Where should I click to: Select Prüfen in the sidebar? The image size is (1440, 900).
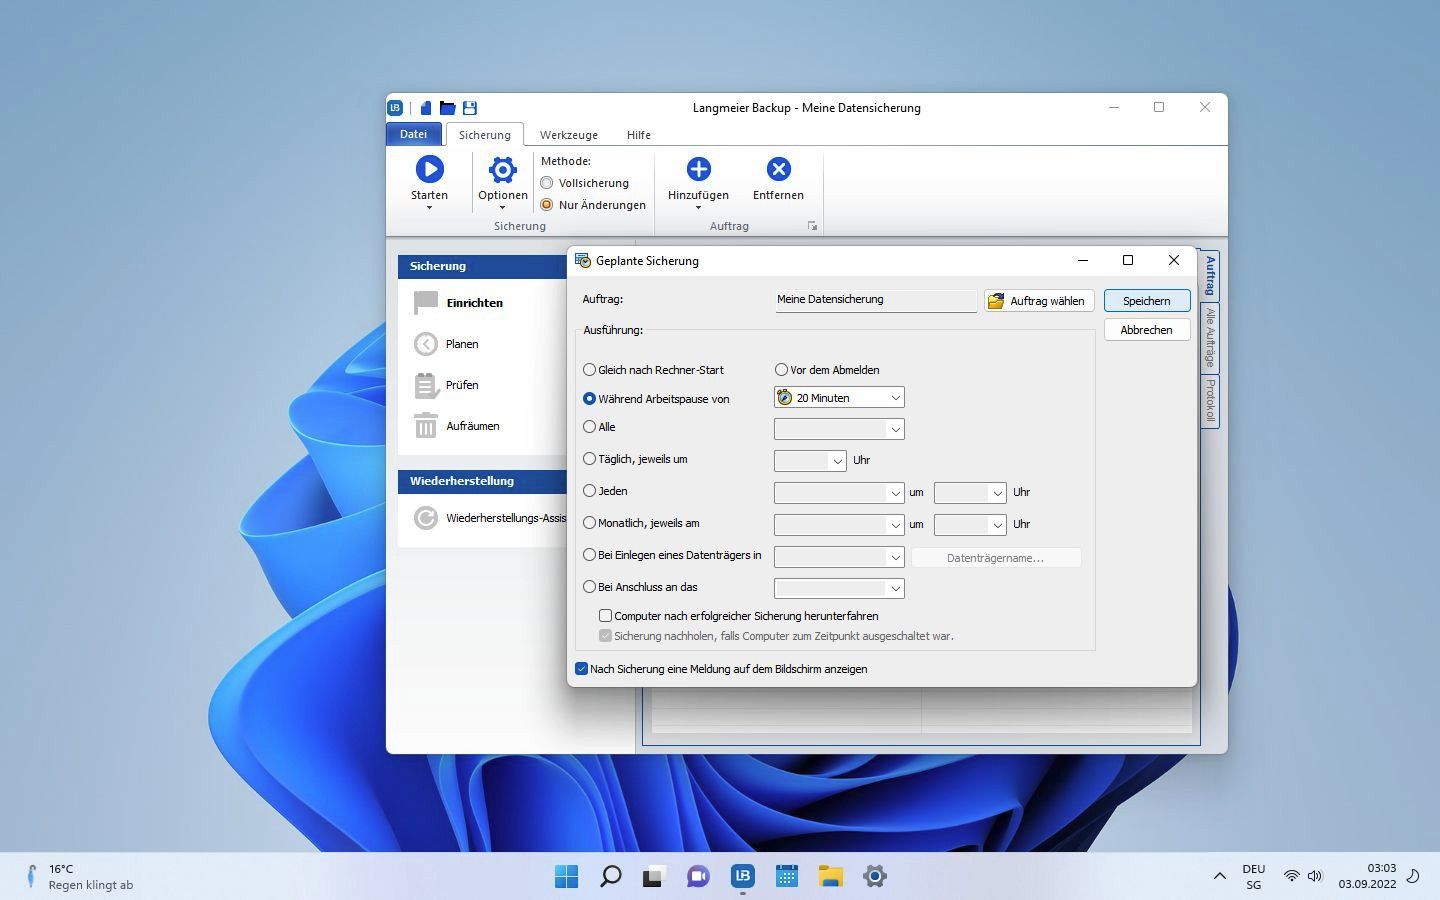click(x=461, y=385)
